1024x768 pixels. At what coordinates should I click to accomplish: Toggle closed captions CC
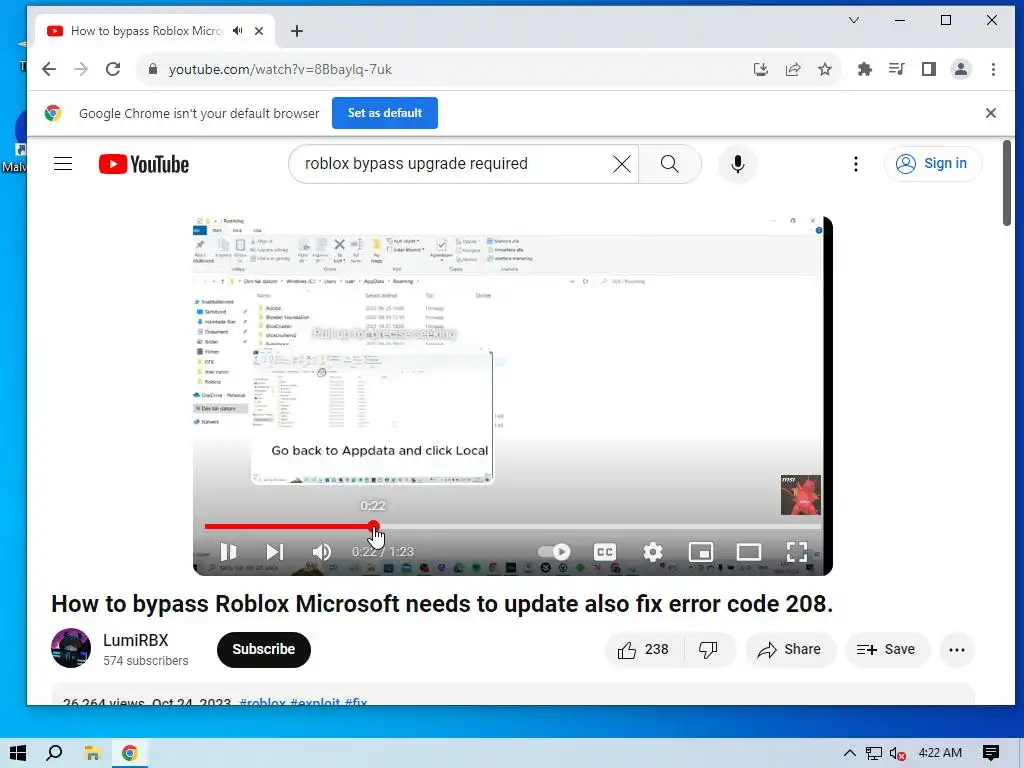[605, 552]
